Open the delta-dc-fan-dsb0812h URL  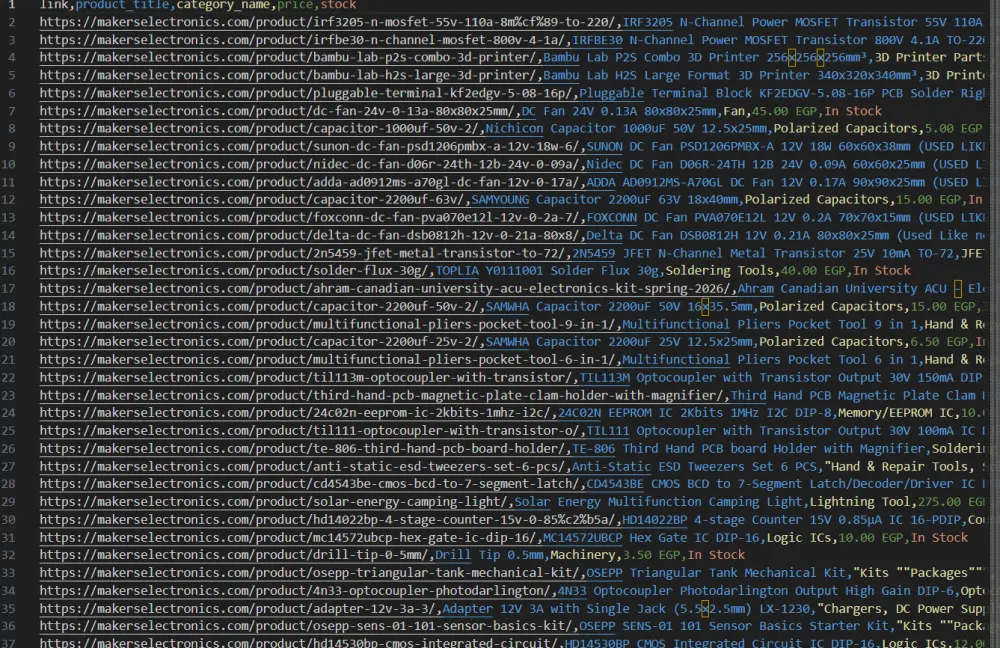coord(312,235)
